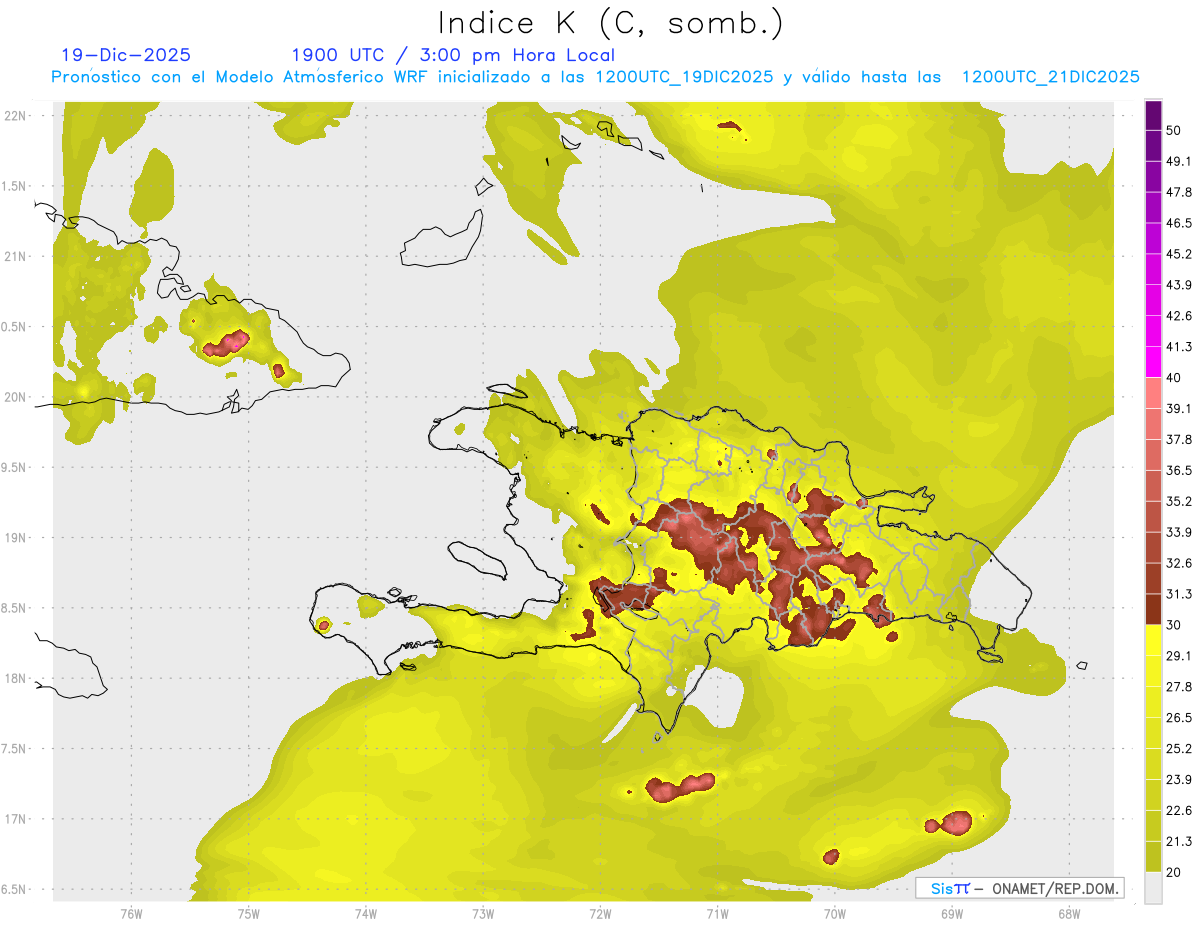Click the dark purple swatch above 50
Viewport: 1200px width, 927px height.
pyautogui.click(x=1153, y=116)
